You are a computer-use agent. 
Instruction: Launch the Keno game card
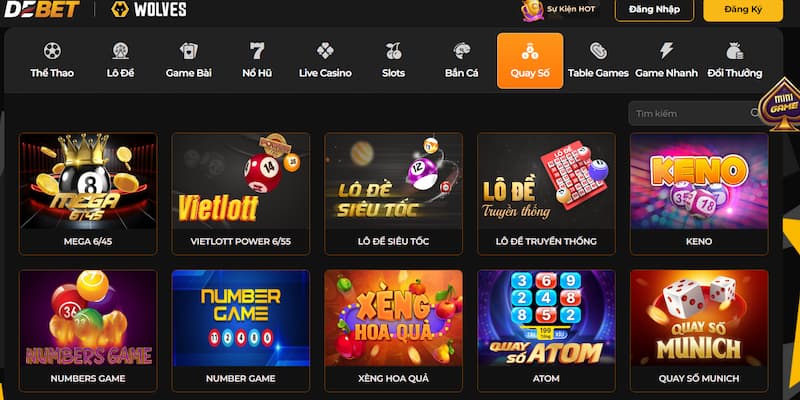coord(699,194)
